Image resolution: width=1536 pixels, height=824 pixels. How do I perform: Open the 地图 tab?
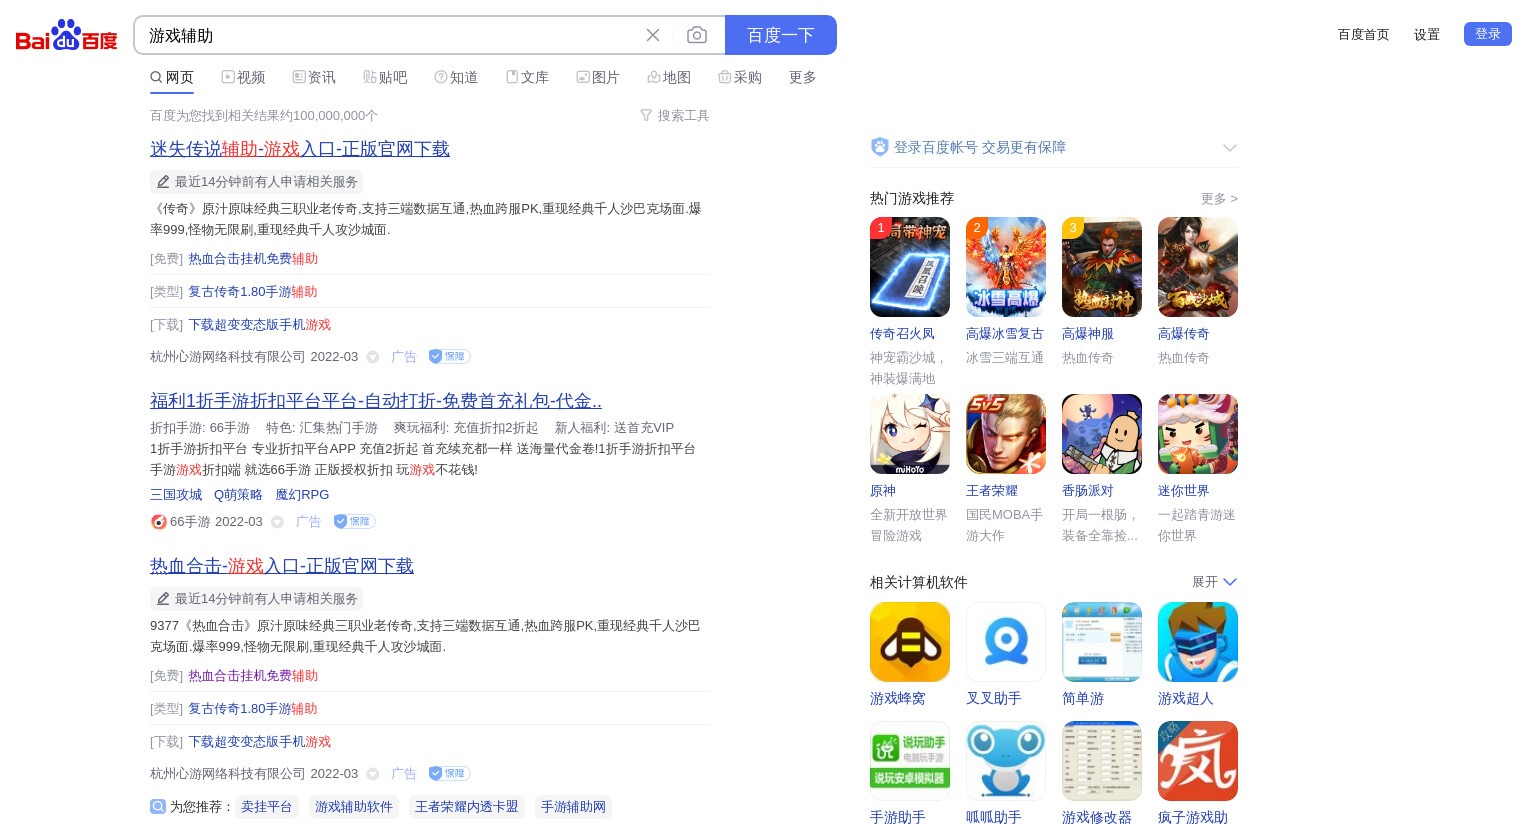[x=669, y=77]
